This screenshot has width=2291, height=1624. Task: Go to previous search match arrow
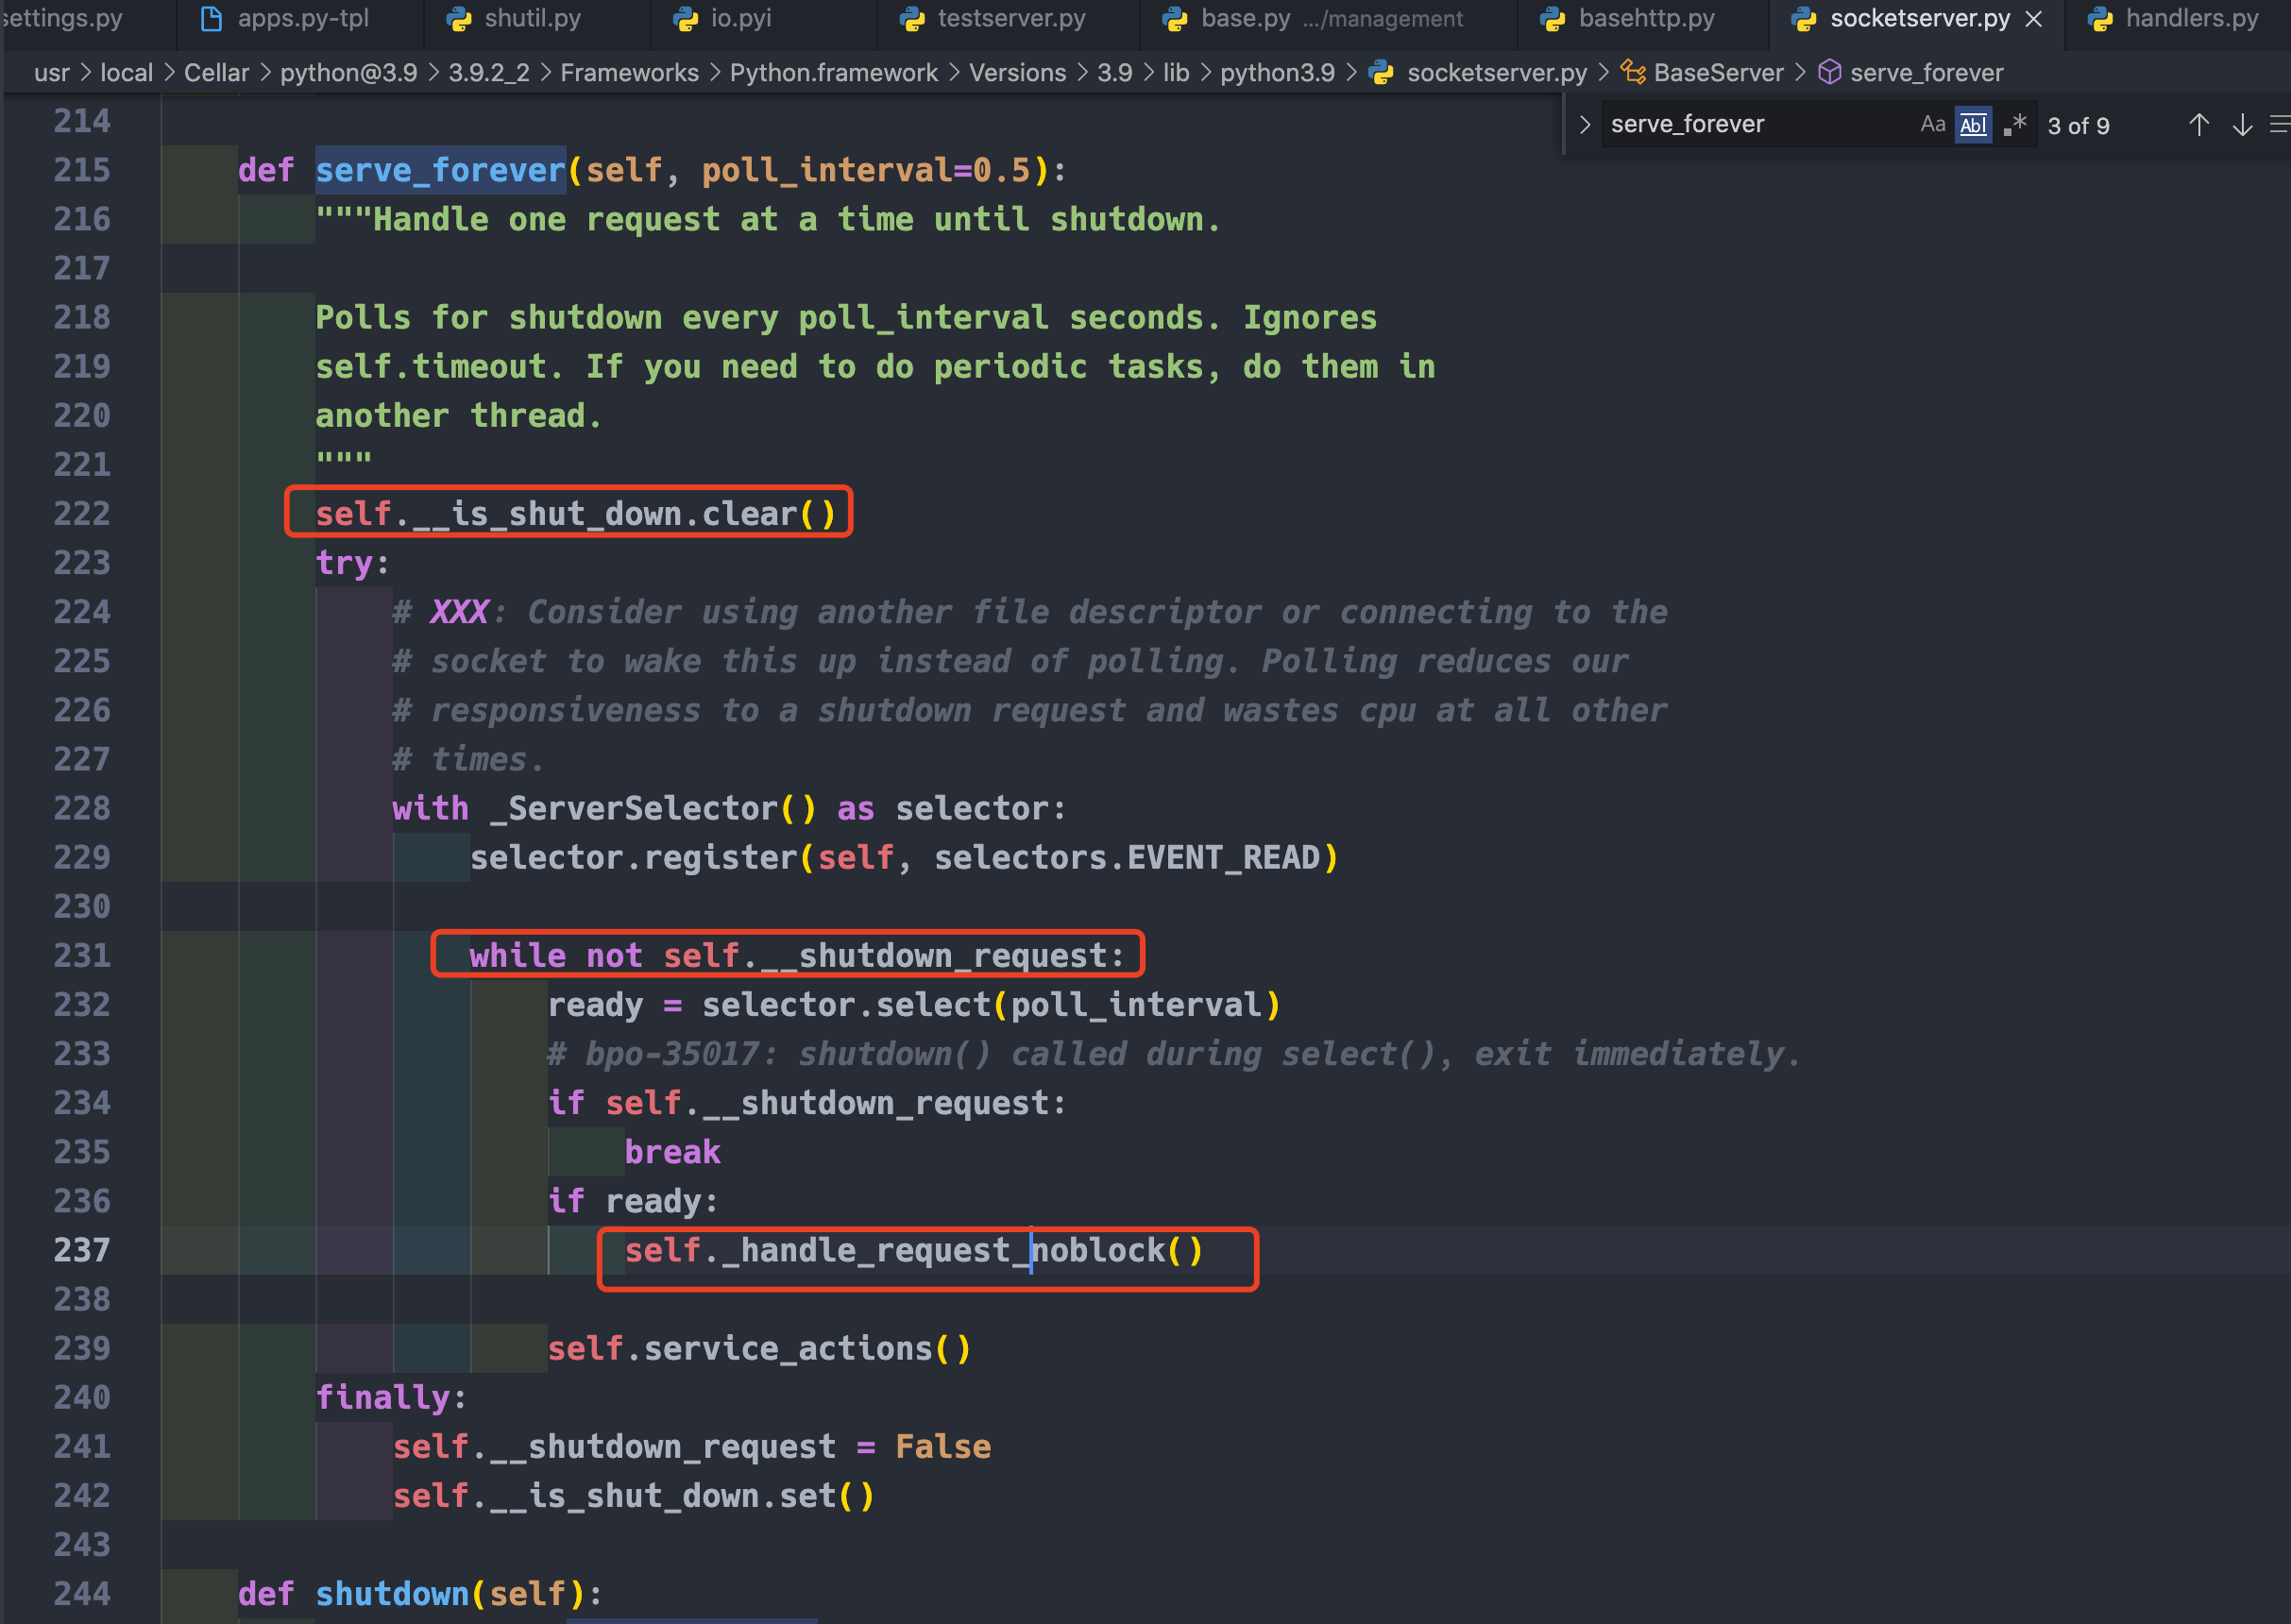[x=2198, y=125]
